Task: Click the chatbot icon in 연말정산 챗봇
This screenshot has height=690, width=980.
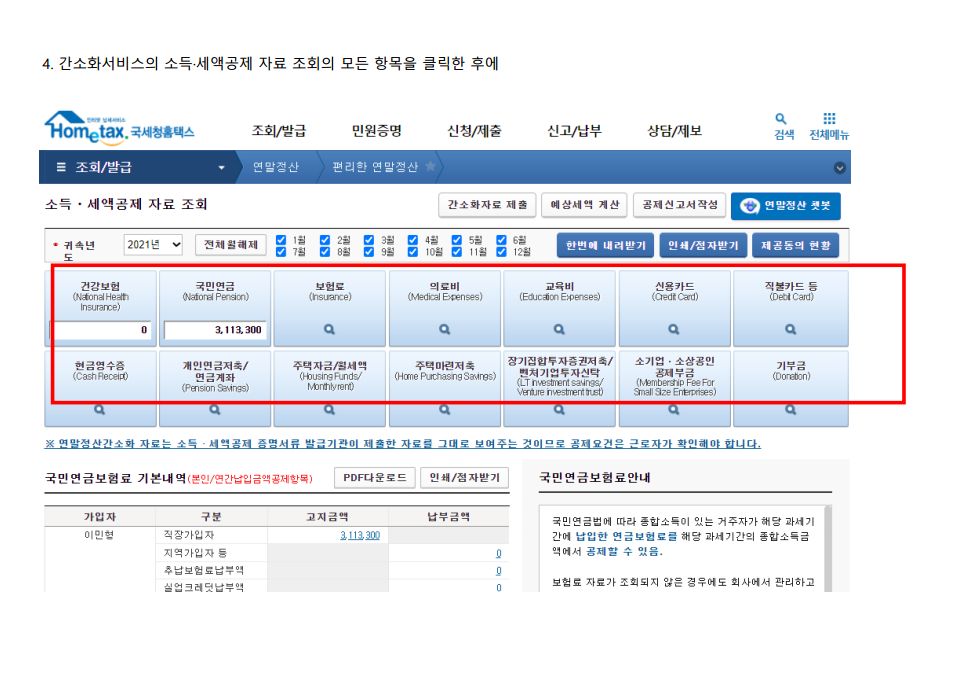Action: point(749,206)
